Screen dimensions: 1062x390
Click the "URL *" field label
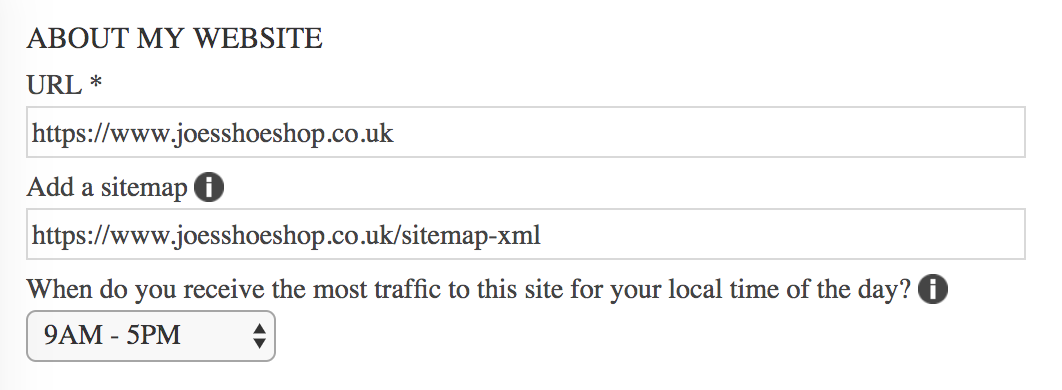[64, 85]
